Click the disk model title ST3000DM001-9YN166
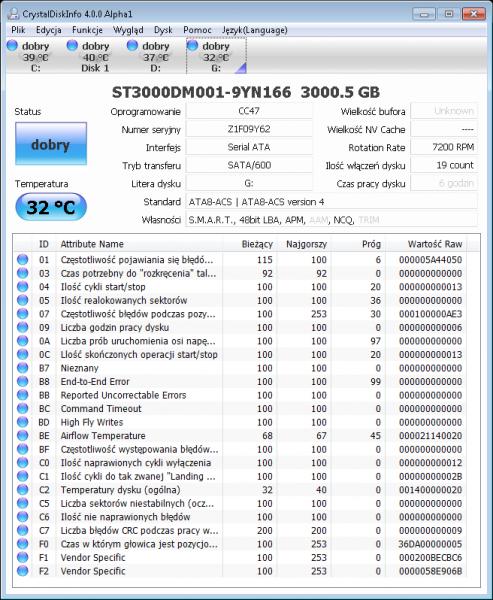 [201, 92]
